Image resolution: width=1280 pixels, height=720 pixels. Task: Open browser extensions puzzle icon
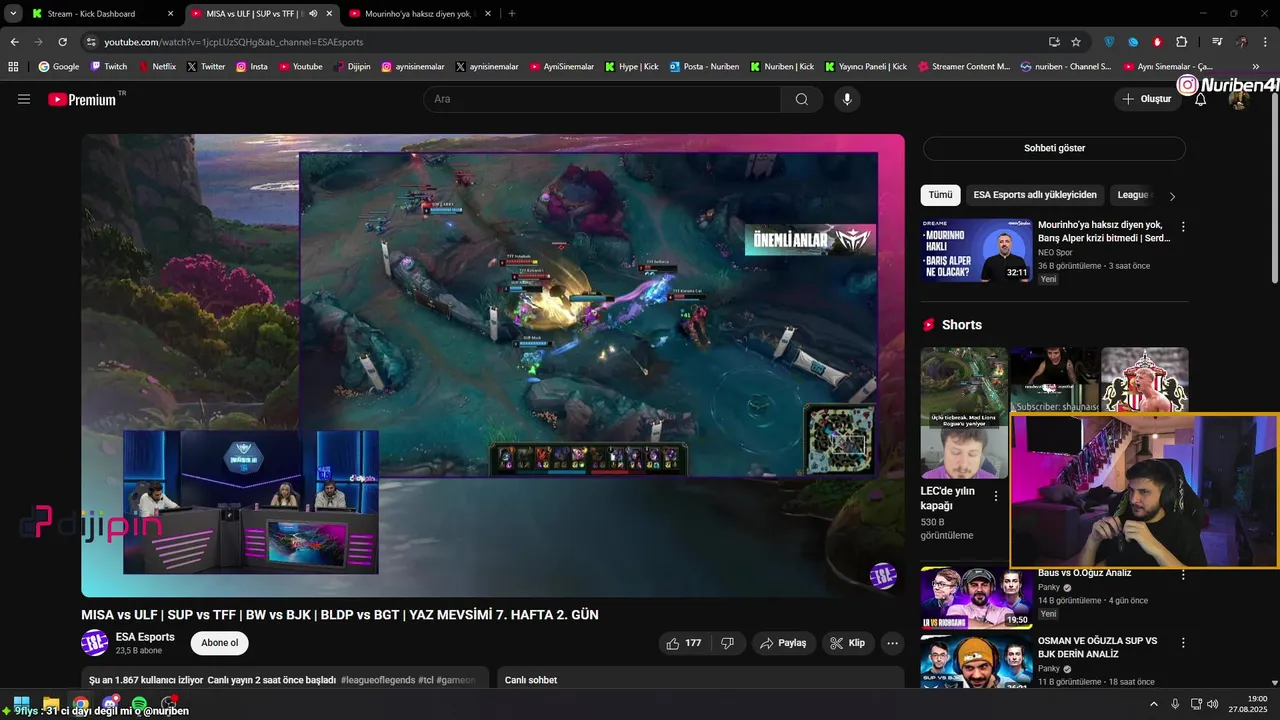coord(1181,42)
